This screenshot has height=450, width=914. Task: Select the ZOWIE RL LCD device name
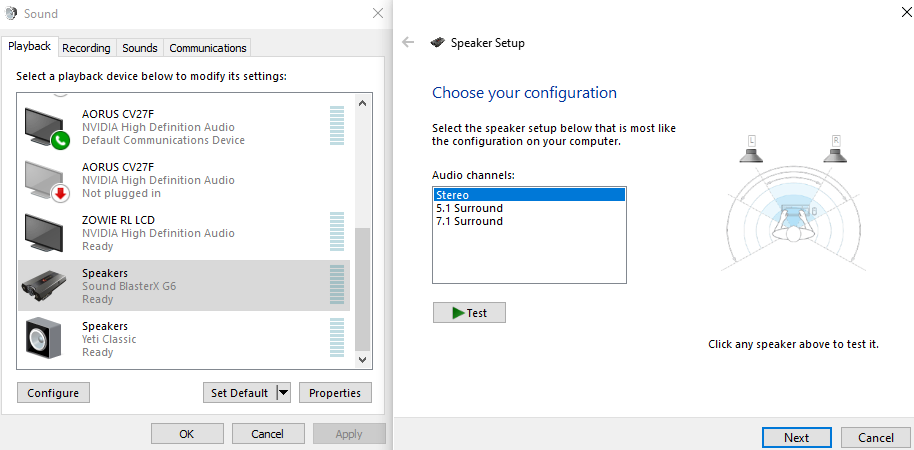[x=118, y=220]
